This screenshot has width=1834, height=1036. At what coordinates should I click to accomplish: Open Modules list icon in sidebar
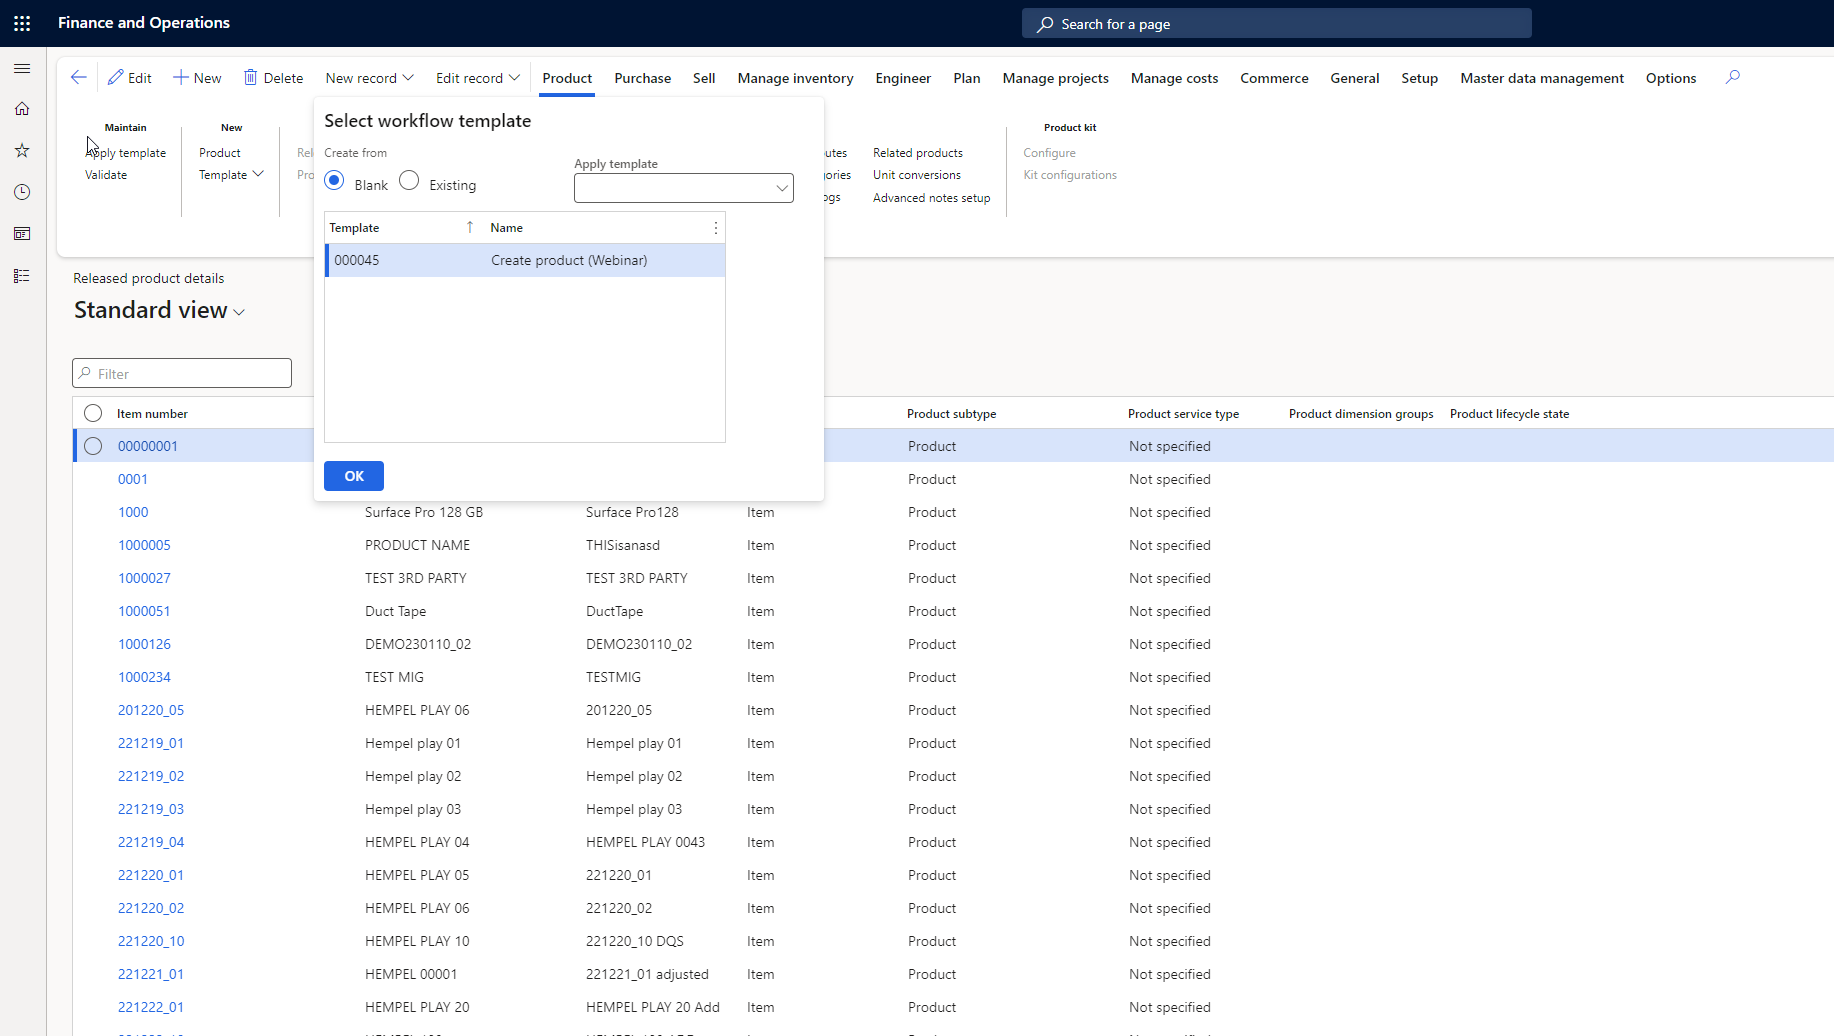point(22,276)
